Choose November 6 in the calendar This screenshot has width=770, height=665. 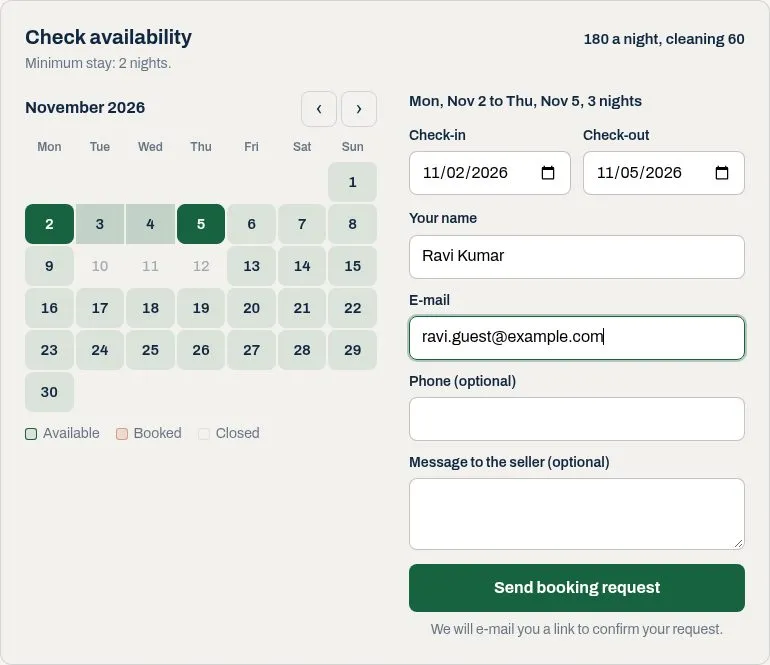click(x=251, y=224)
